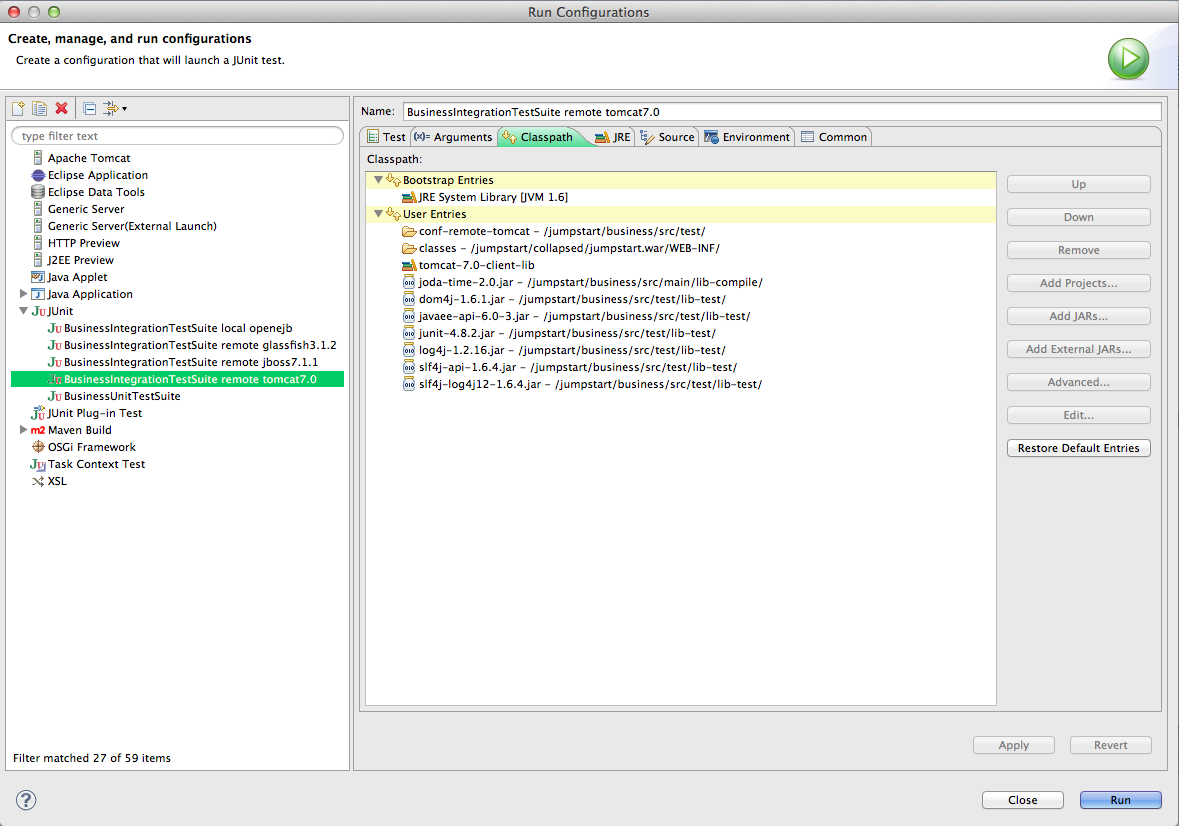Collapse the User Entries node
Viewport: 1179px width, 826px height.
point(378,214)
